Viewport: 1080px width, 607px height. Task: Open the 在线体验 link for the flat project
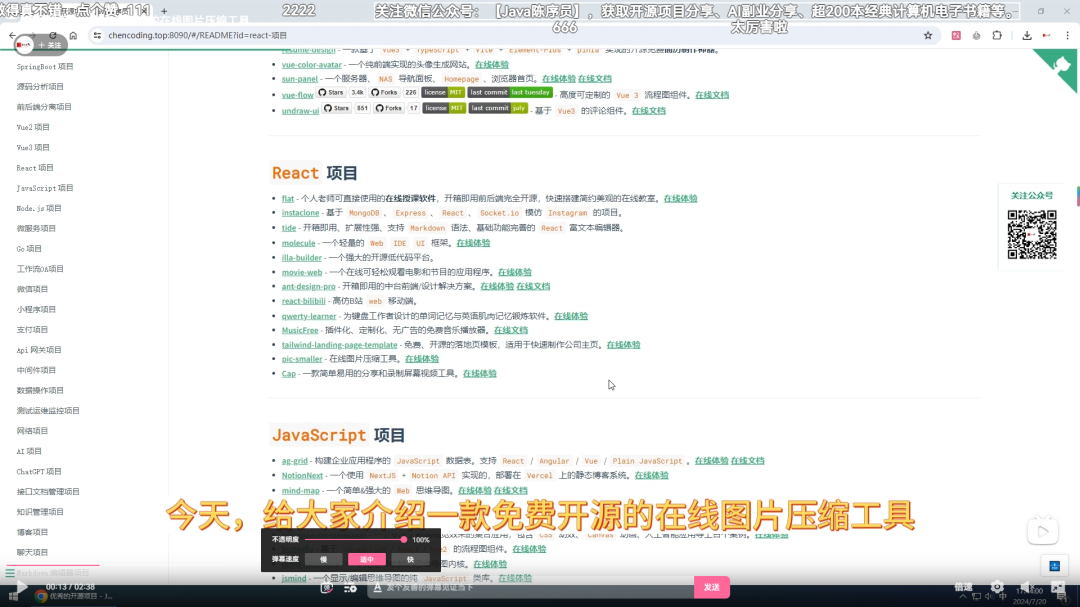tap(680, 199)
